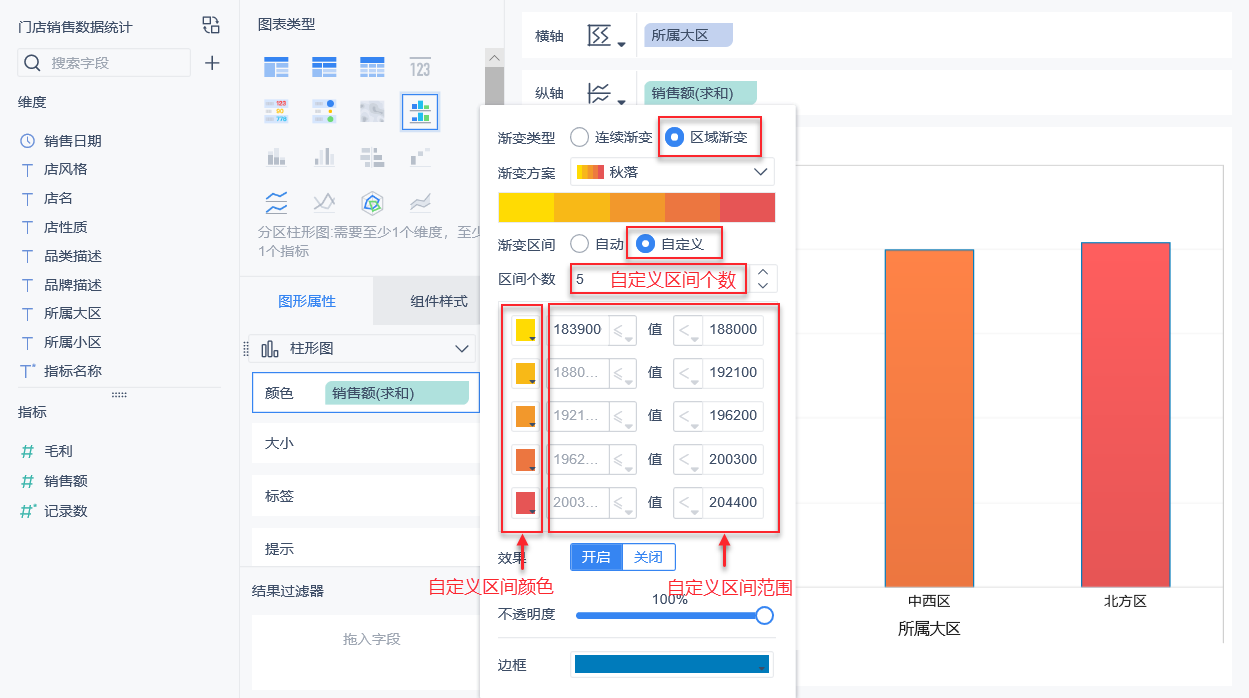The width and height of the screenshot is (1249, 698).
Task: Select the waterfall chart icon
Action: [x=420, y=157]
